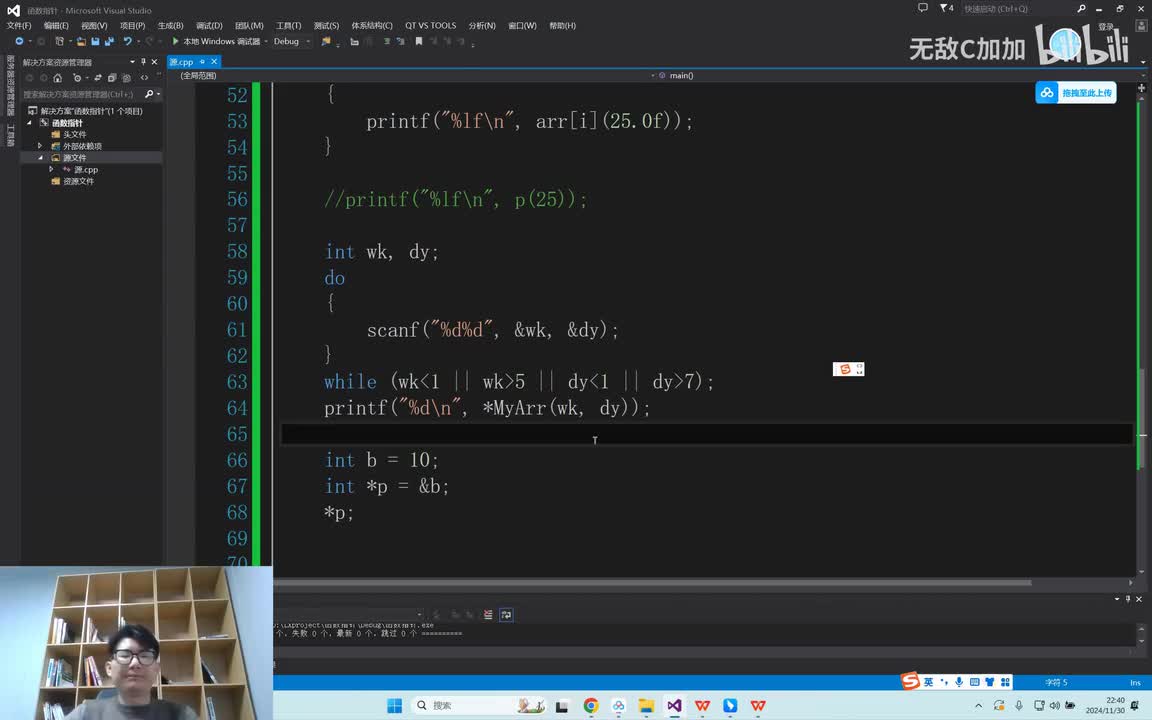Toggle word wrap in the Output panel
This screenshot has width=1152, height=720.
coord(506,615)
